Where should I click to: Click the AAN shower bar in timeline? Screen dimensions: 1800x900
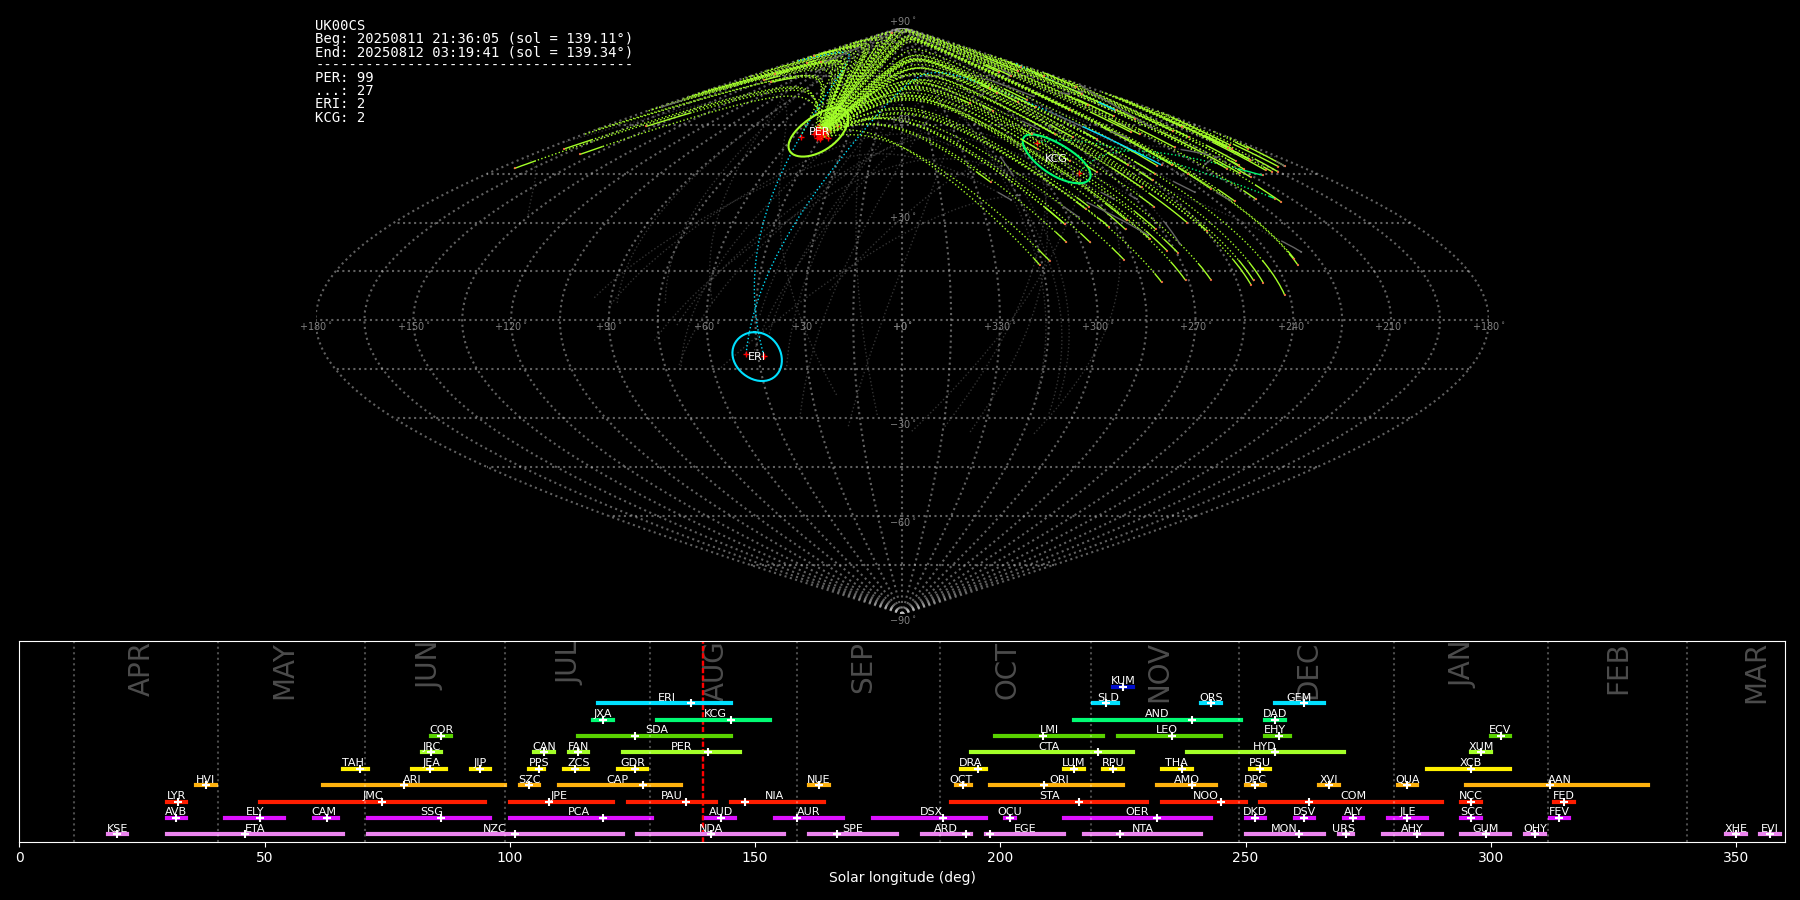pyautogui.click(x=1557, y=785)
